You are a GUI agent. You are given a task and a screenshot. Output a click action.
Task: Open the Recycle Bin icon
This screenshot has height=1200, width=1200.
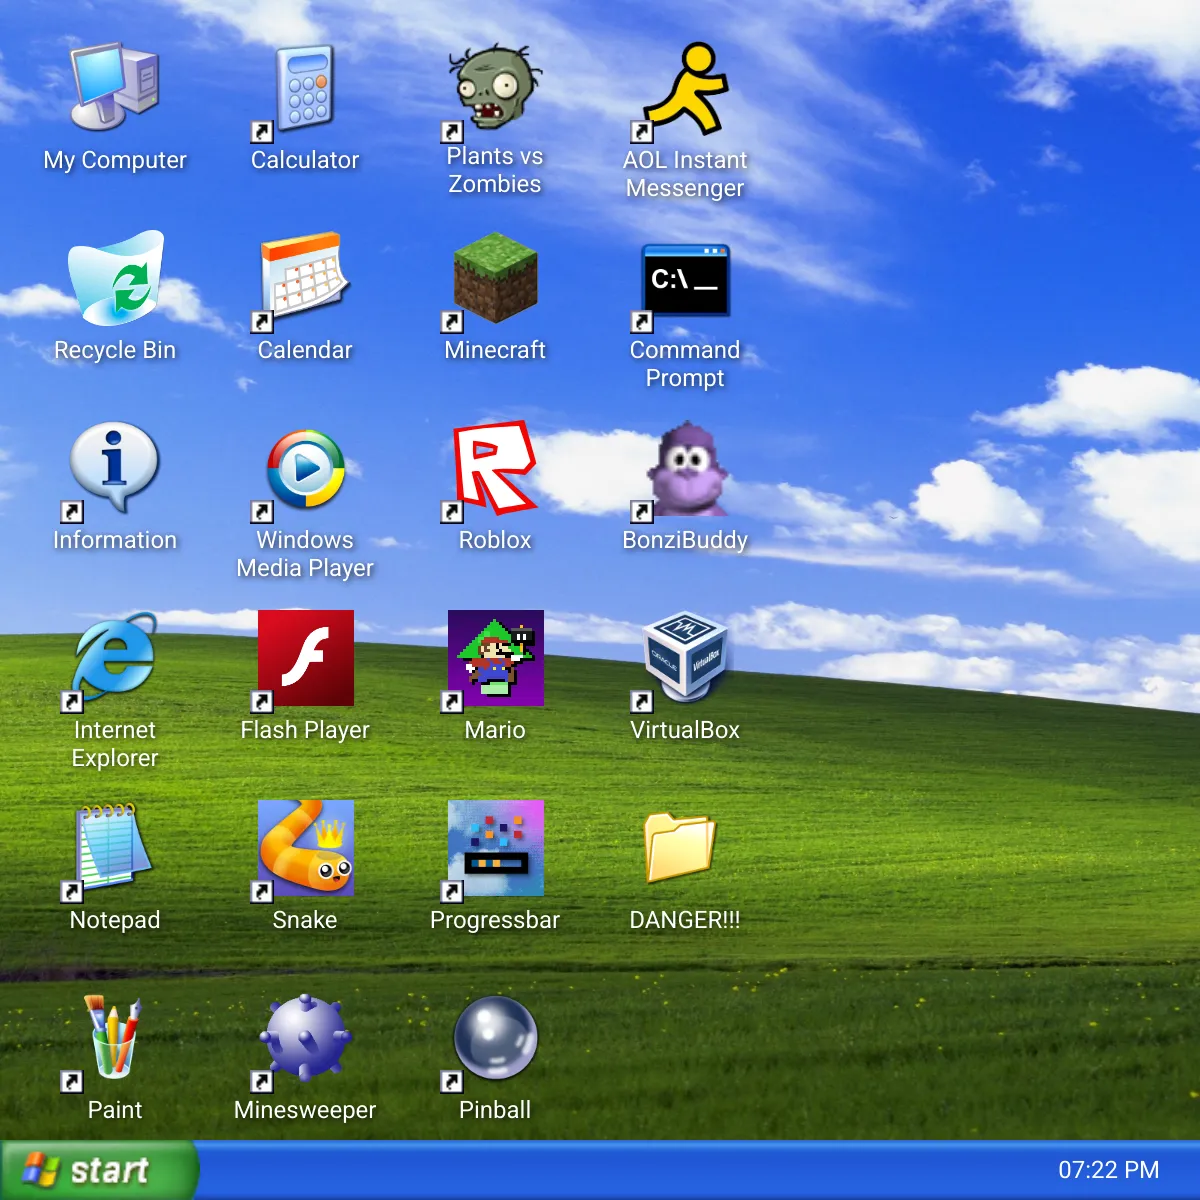(115, 278)
